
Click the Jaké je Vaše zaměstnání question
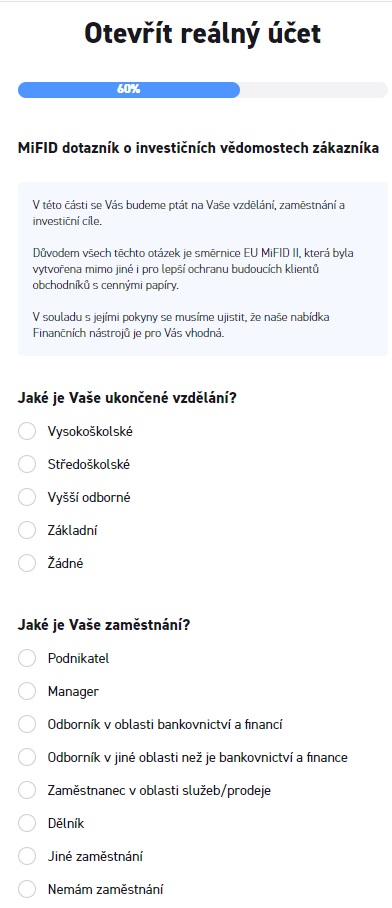tap(104, 625)
